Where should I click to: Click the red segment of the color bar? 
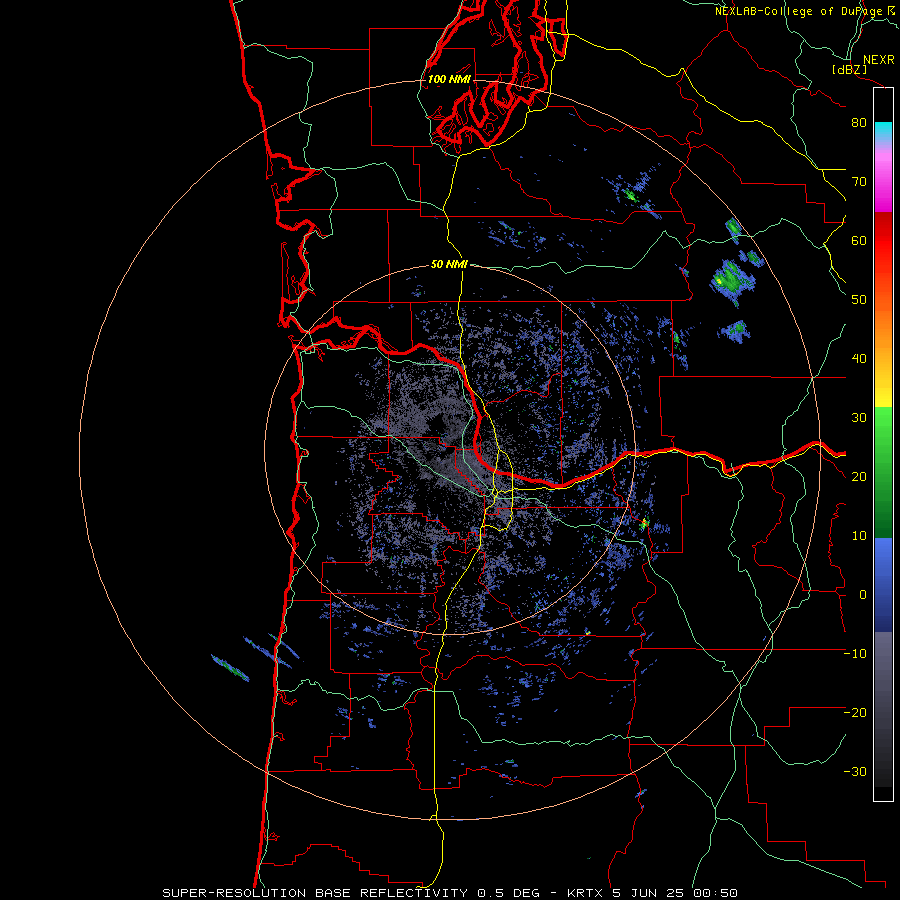click(x=883, y=241)
